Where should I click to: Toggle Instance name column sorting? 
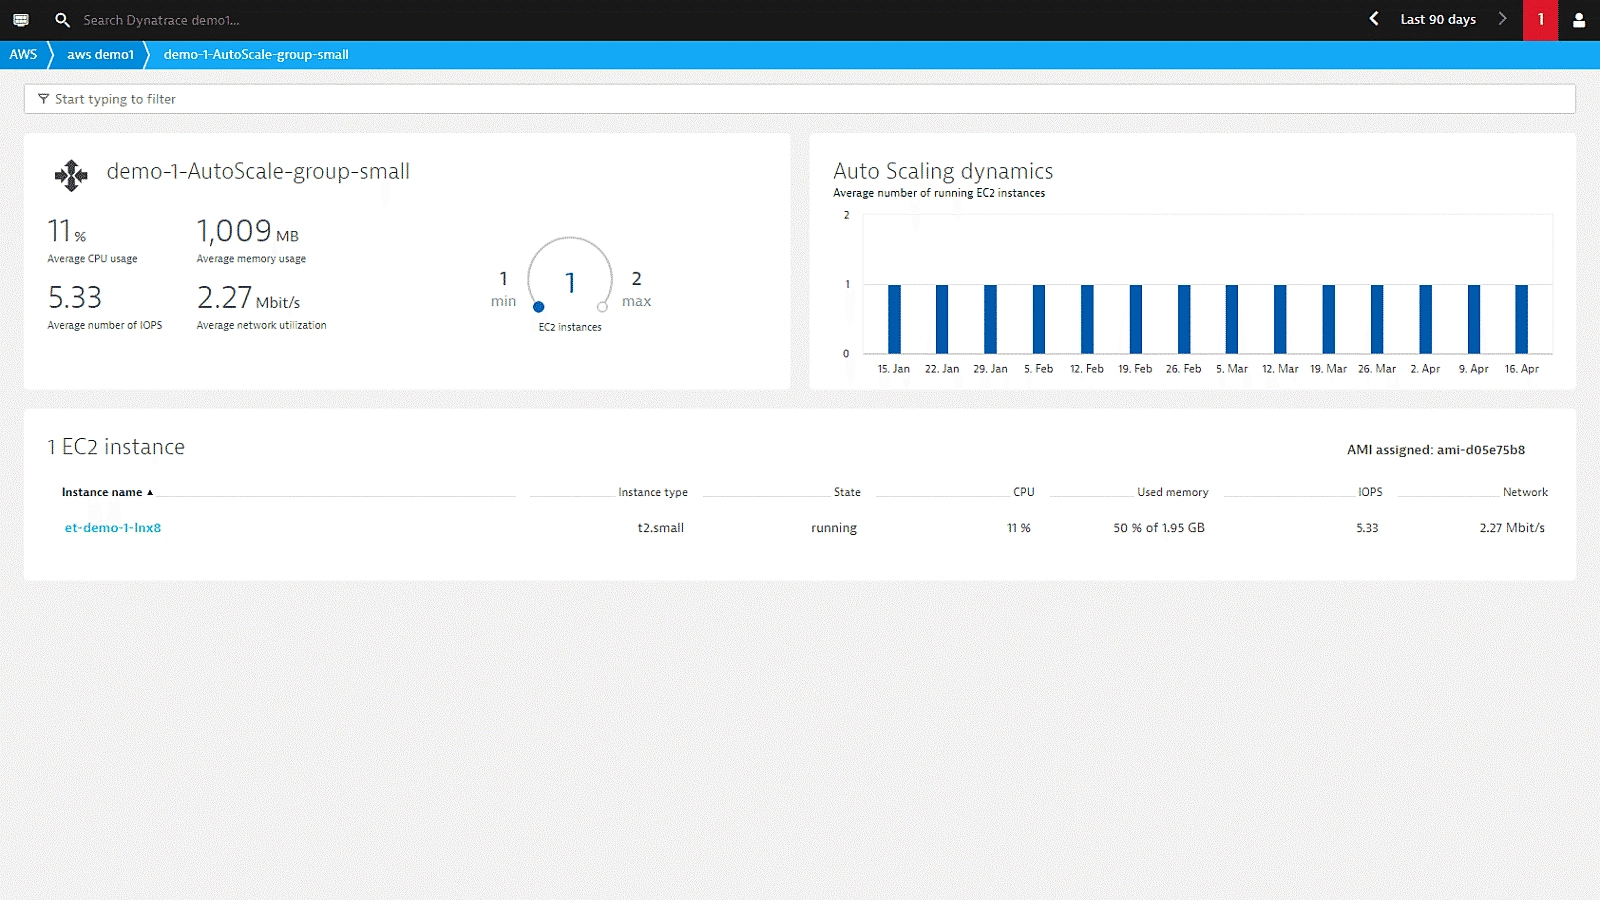tap(103, 492)
